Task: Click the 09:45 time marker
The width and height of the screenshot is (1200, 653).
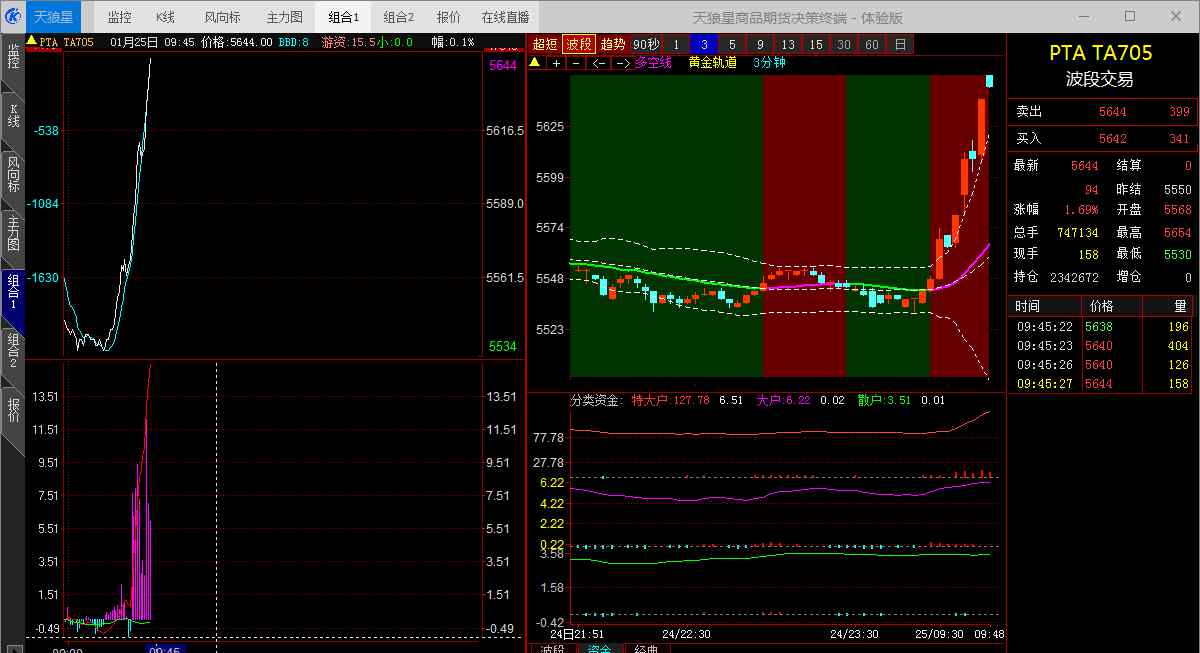Action: tap(164, 648)
